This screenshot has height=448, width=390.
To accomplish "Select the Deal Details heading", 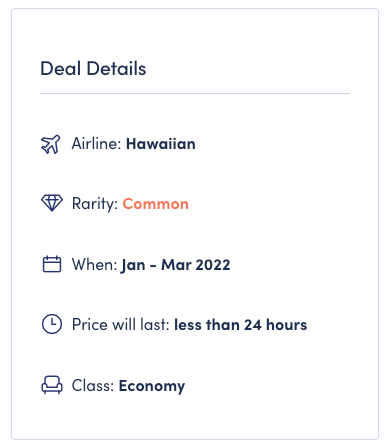I will pos(93,69).
